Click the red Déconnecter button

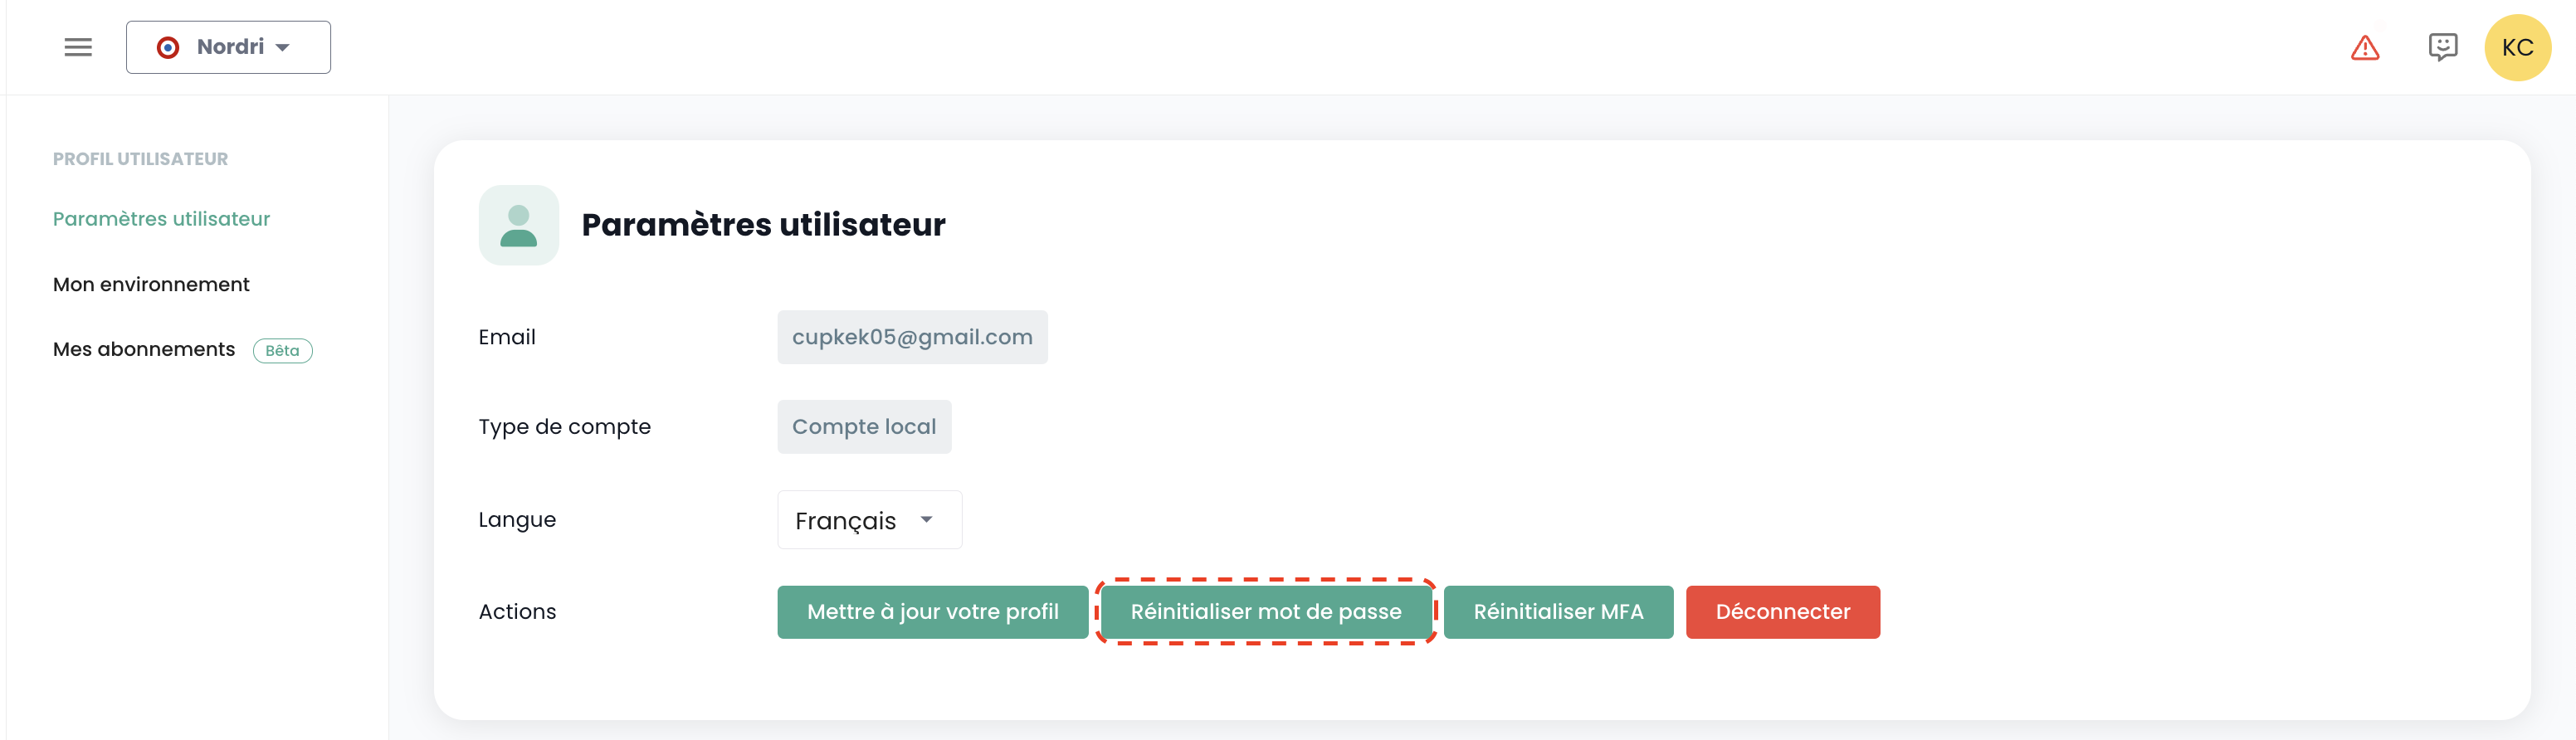pyautogui.click(x=1782, y=612)
